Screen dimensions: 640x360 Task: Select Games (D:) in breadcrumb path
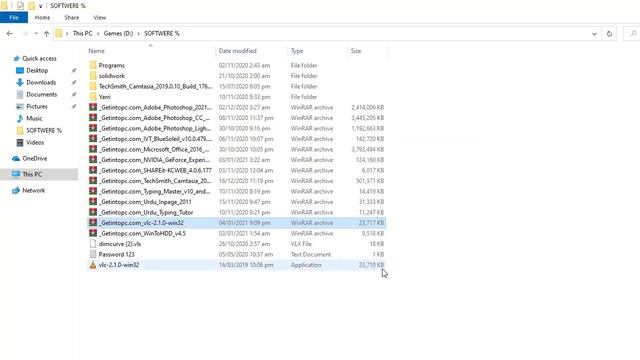point(118,33)
